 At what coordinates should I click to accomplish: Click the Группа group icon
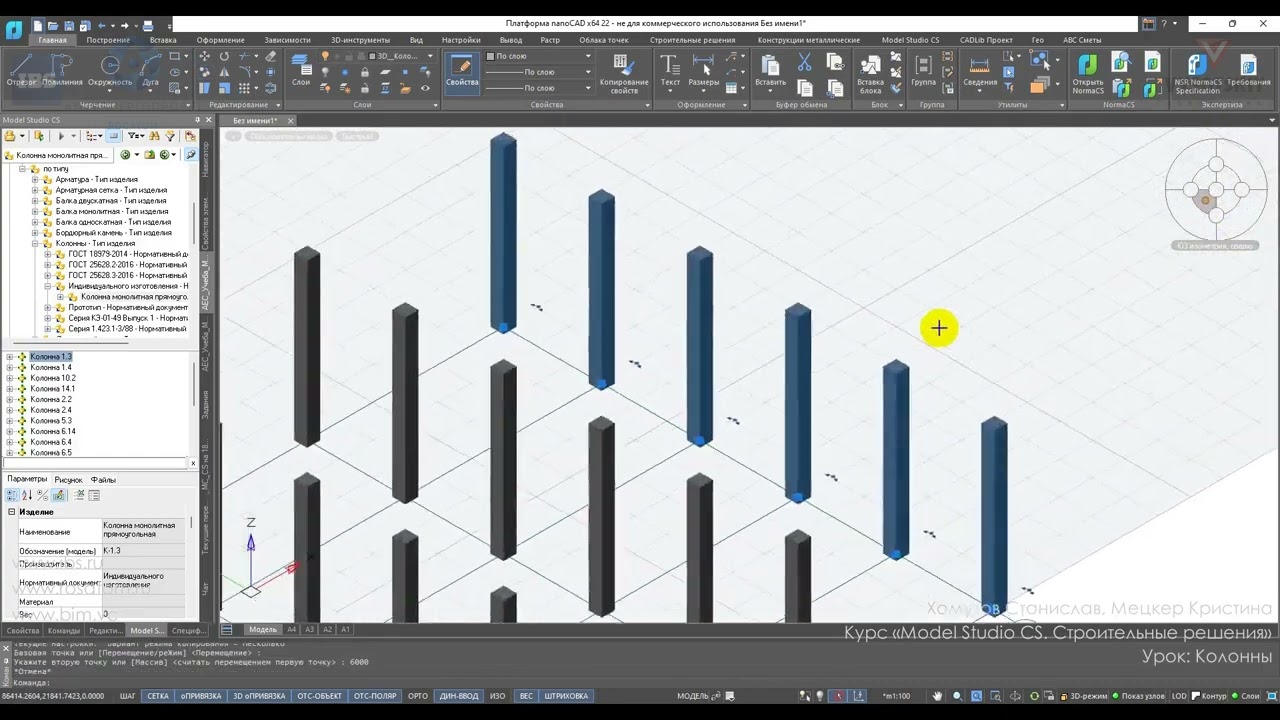pos(923,70)
